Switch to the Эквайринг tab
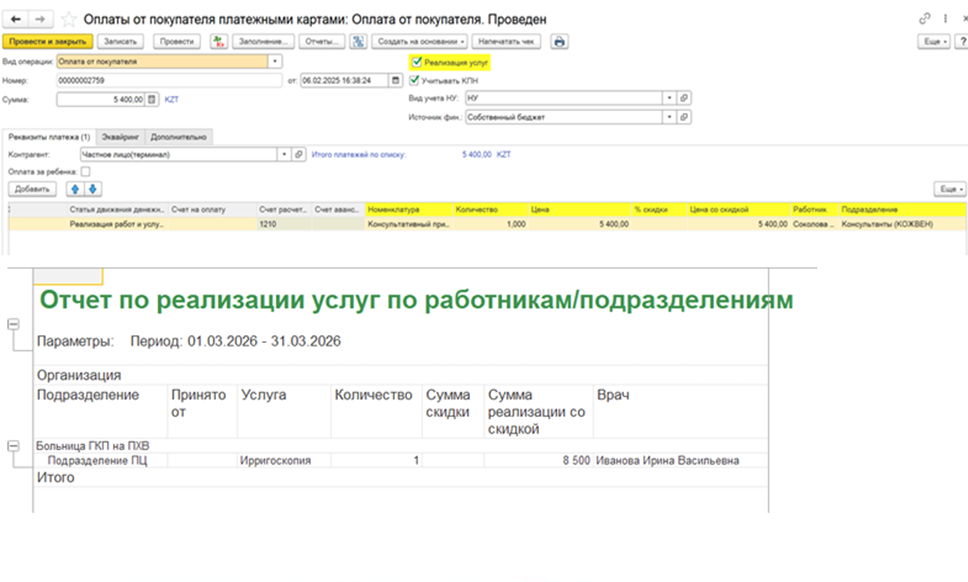The image size is (968, 582). click(120, 137)
